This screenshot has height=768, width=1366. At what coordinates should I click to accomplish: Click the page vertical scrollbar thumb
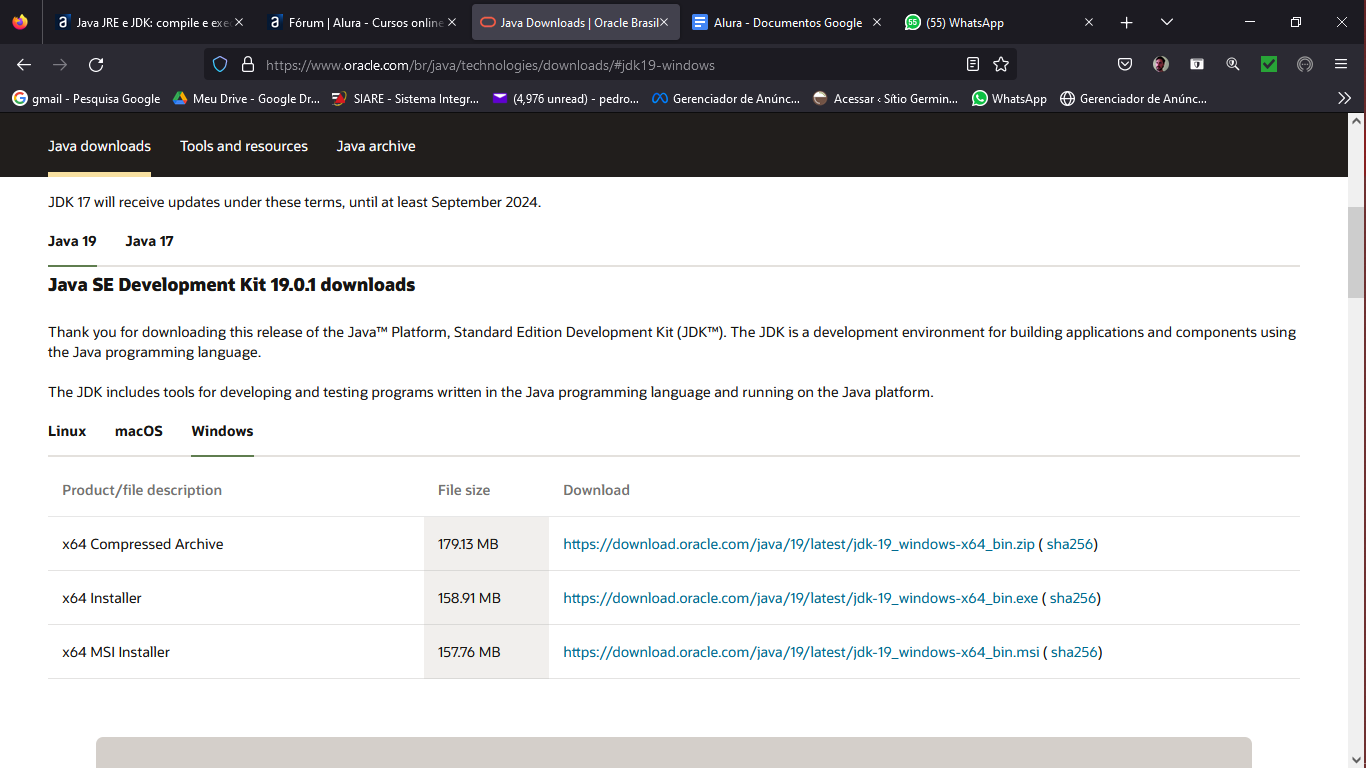click(1356, 252)
